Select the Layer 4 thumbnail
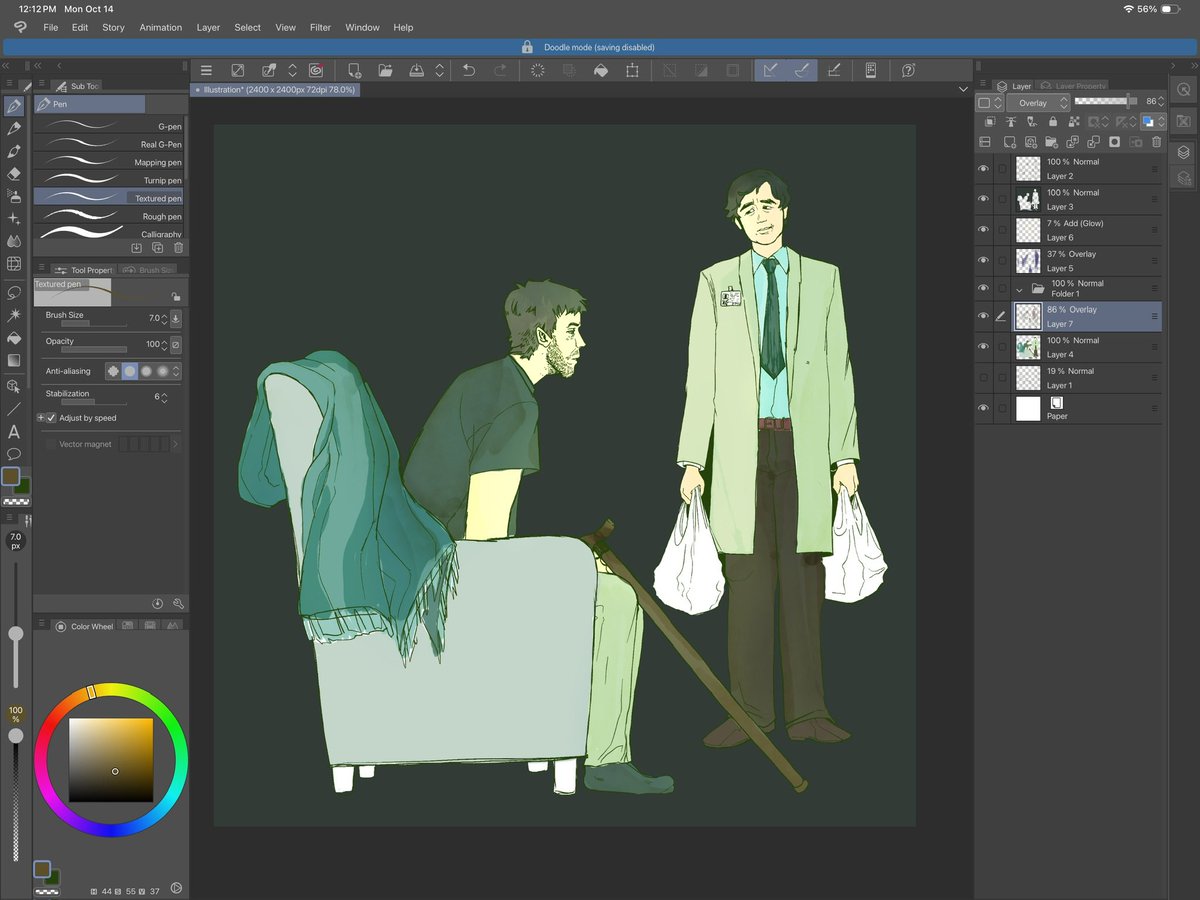 (1028, 347)
